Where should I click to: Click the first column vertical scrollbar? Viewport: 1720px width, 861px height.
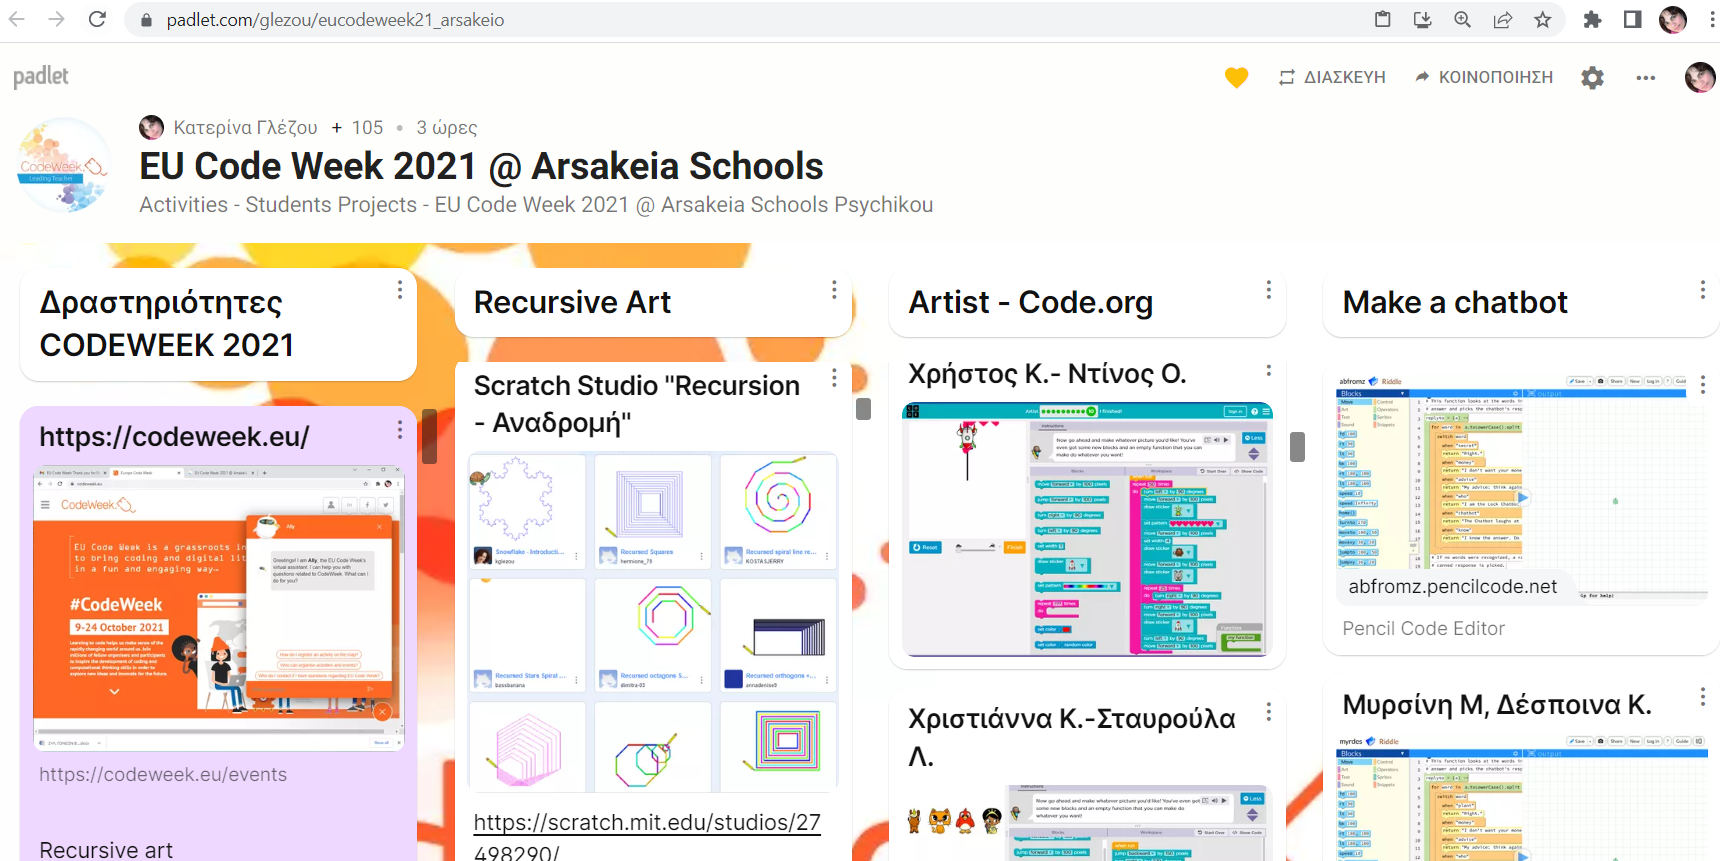point(429,436)
